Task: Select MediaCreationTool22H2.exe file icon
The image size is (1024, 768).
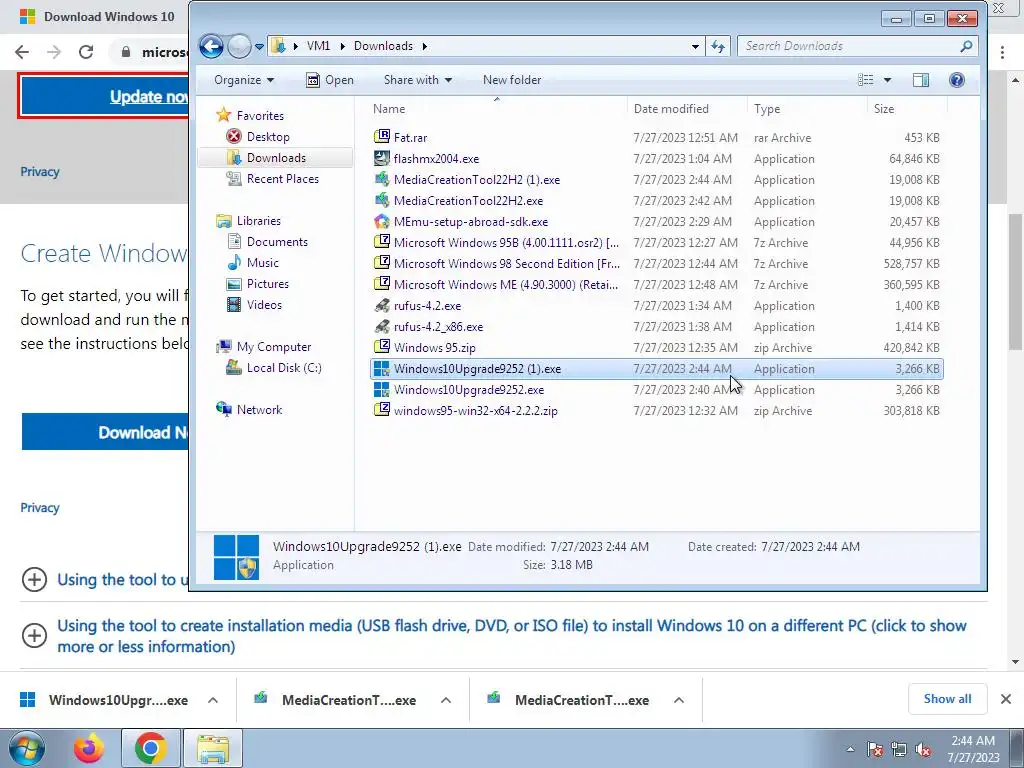Action: [381, 200]
